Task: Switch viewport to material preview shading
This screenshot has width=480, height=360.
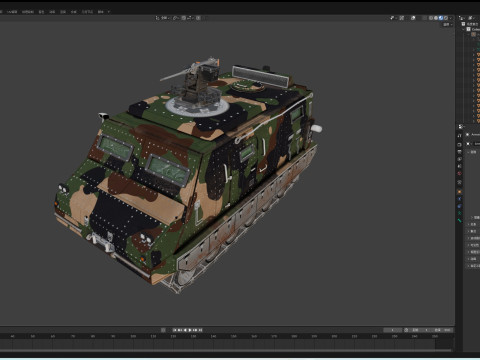Action: (441, 18)
